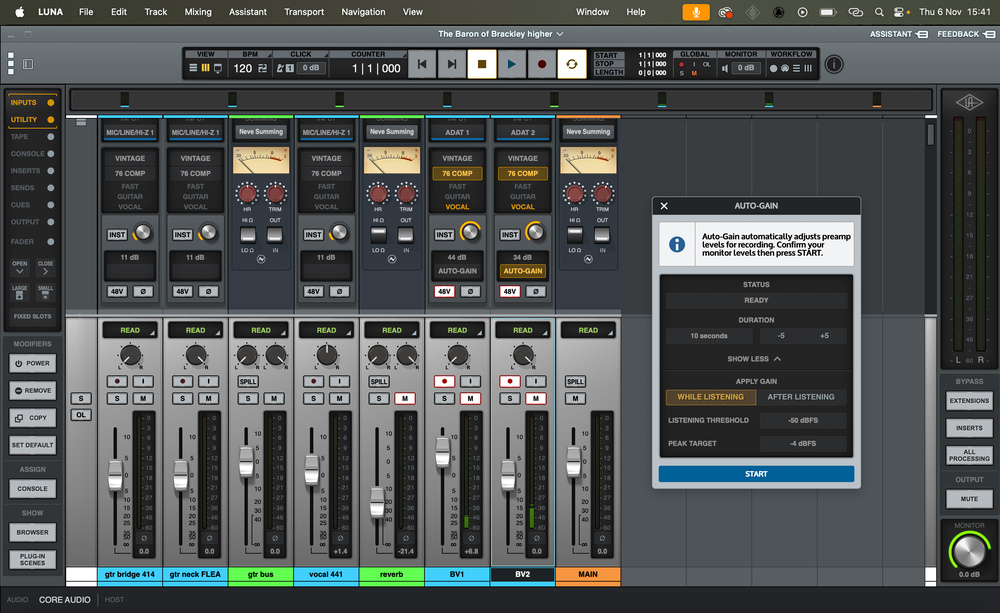Click the MUTE output button

click(969, 499)
